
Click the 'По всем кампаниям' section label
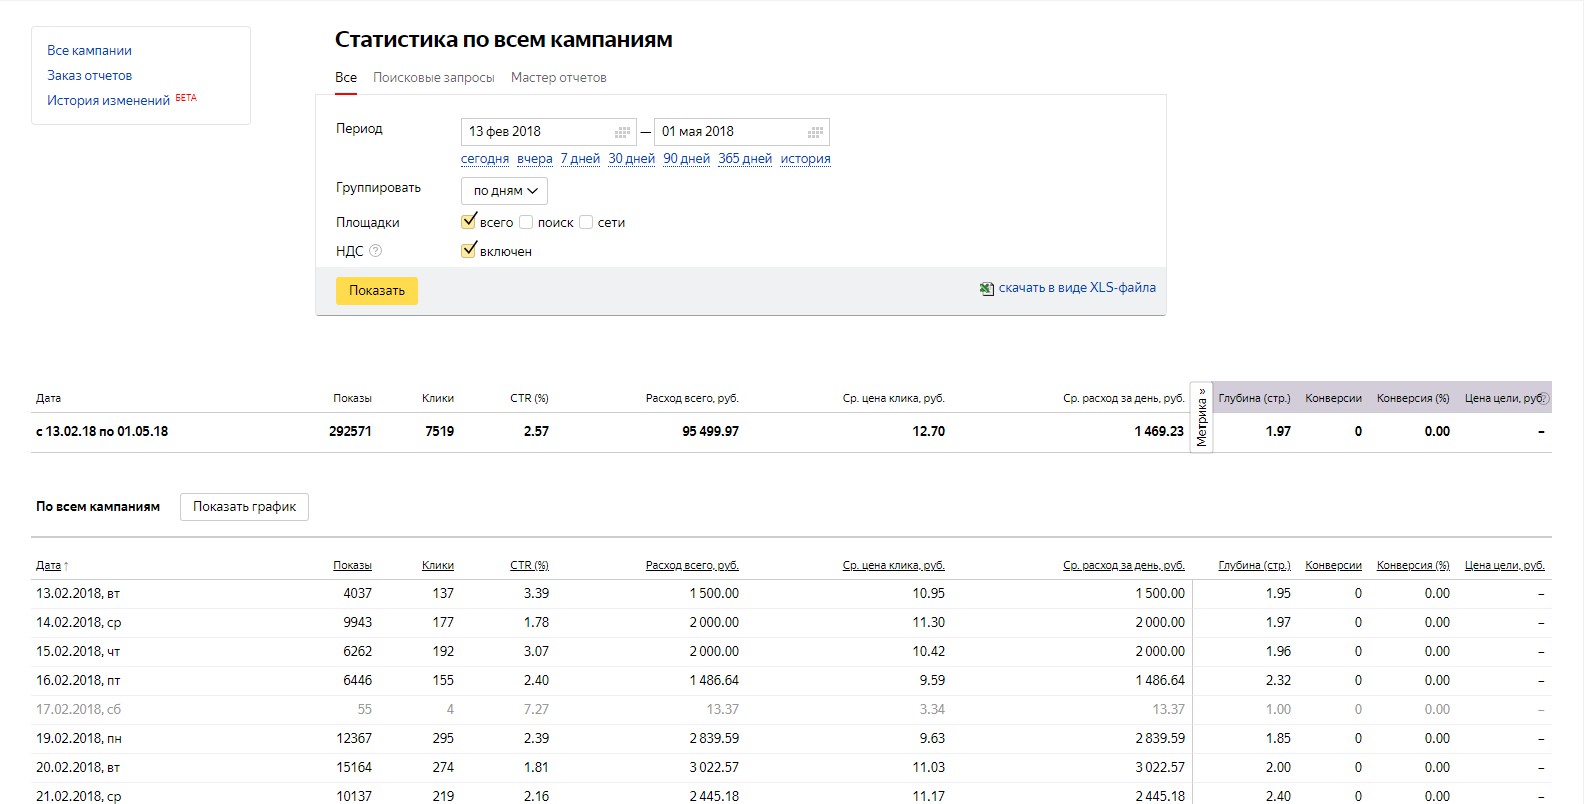coord(98,507)
